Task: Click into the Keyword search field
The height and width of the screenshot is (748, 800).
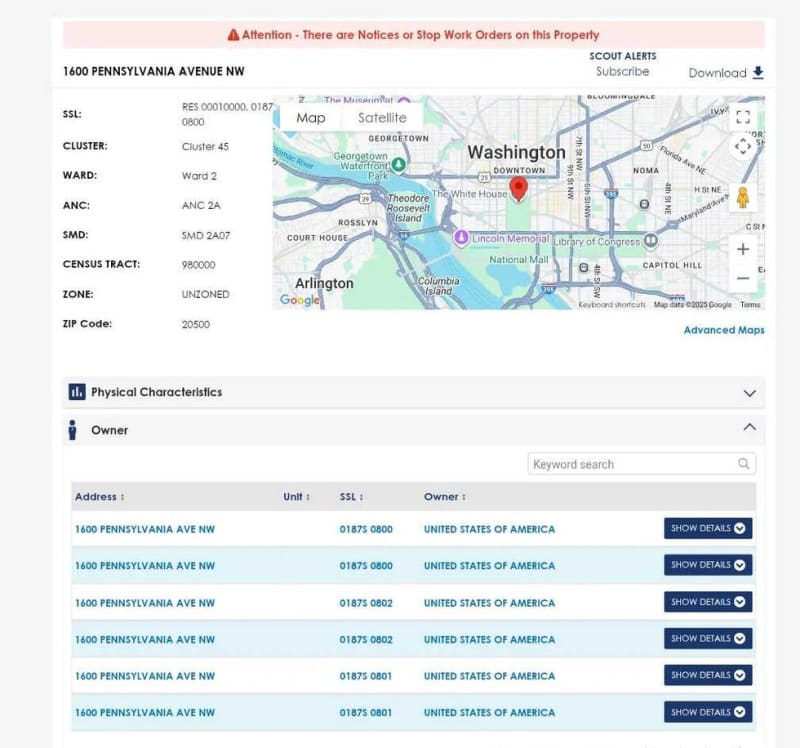Action: [x=632, y=464]
